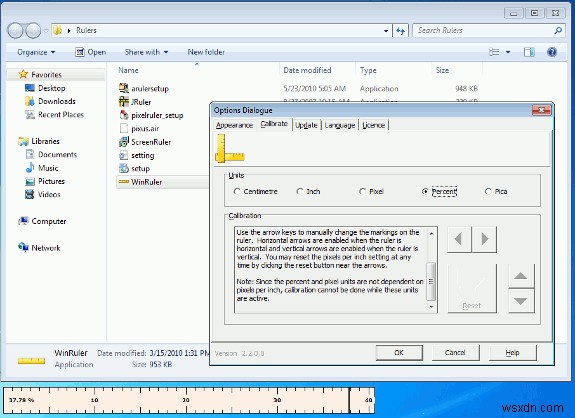The height and width of the screenshot is (418, 575).
Task: Click the Cancel button
Action: [x=455, y=353]
